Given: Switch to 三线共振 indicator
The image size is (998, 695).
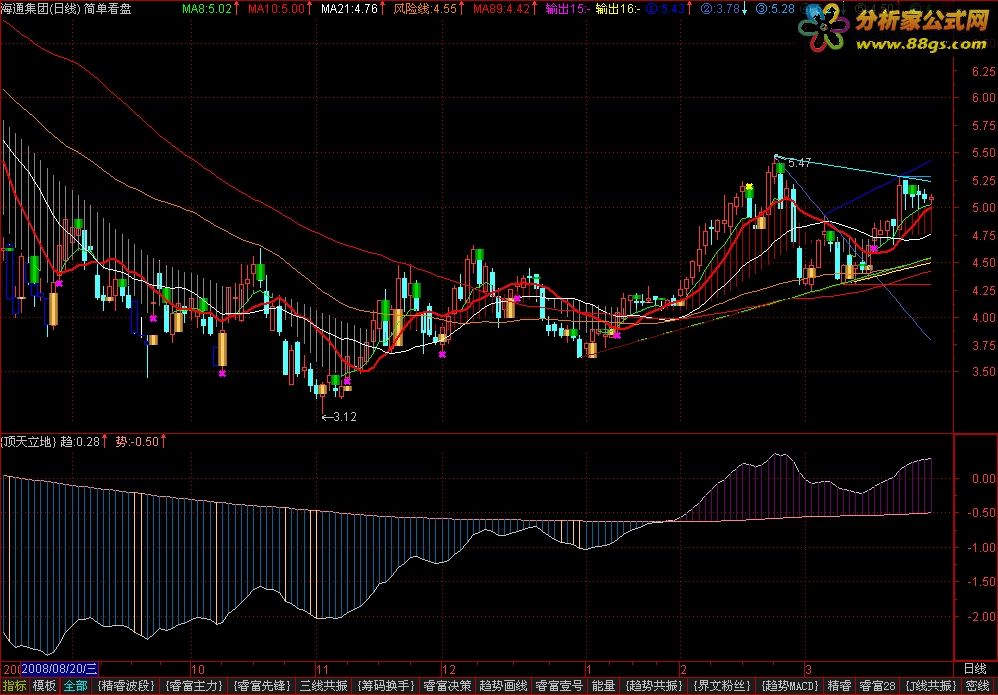Looking at the screenshot, I should [324, 686].
